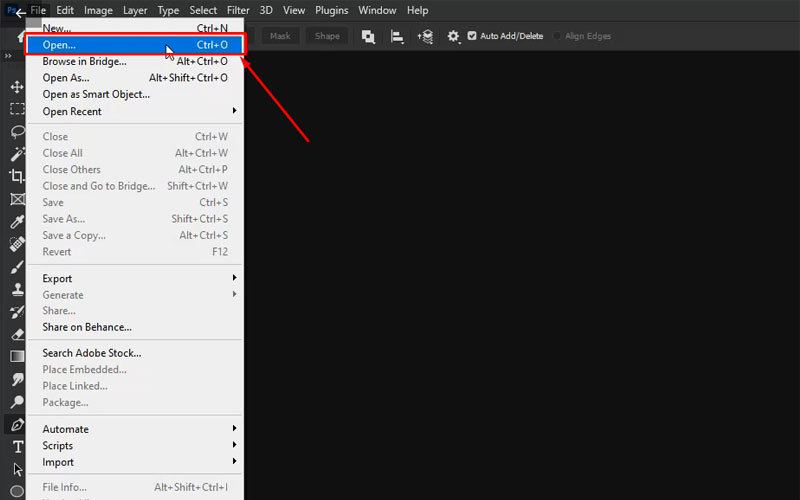Open the Path operations icon
Screen dimensions: 800x500
click(368, 36)
